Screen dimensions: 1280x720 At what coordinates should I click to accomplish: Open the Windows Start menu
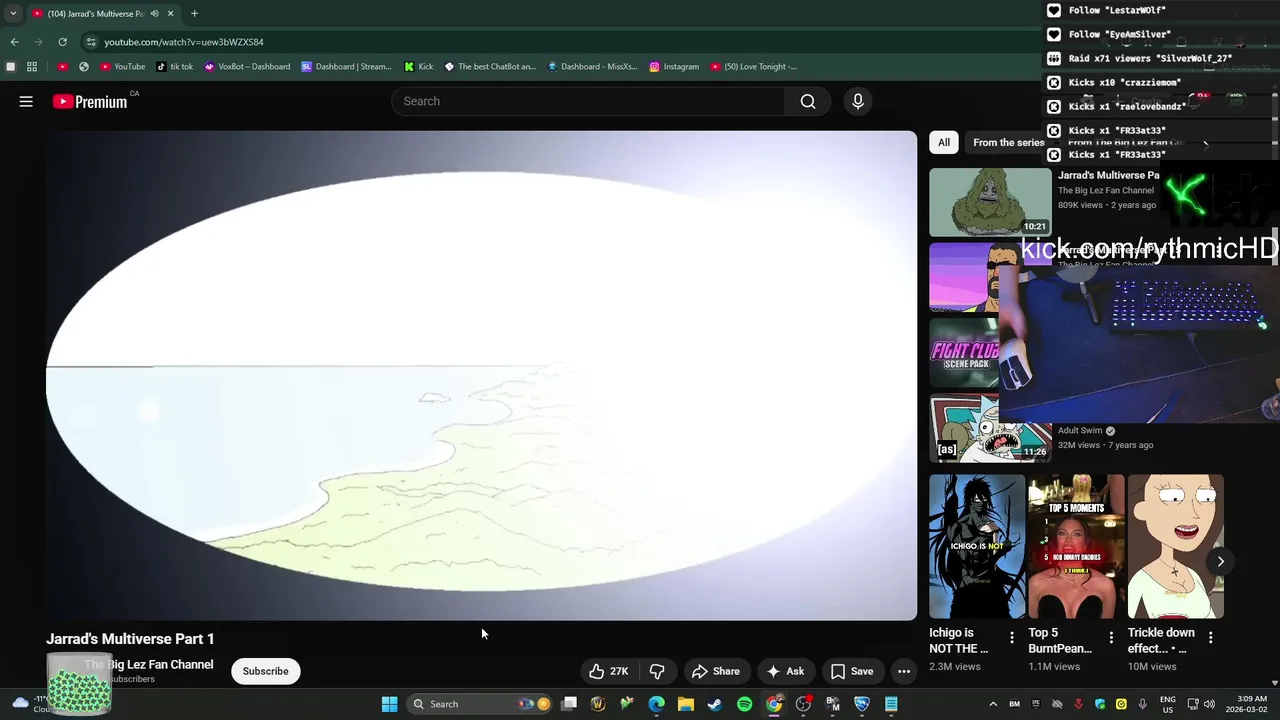coord(389,704)
